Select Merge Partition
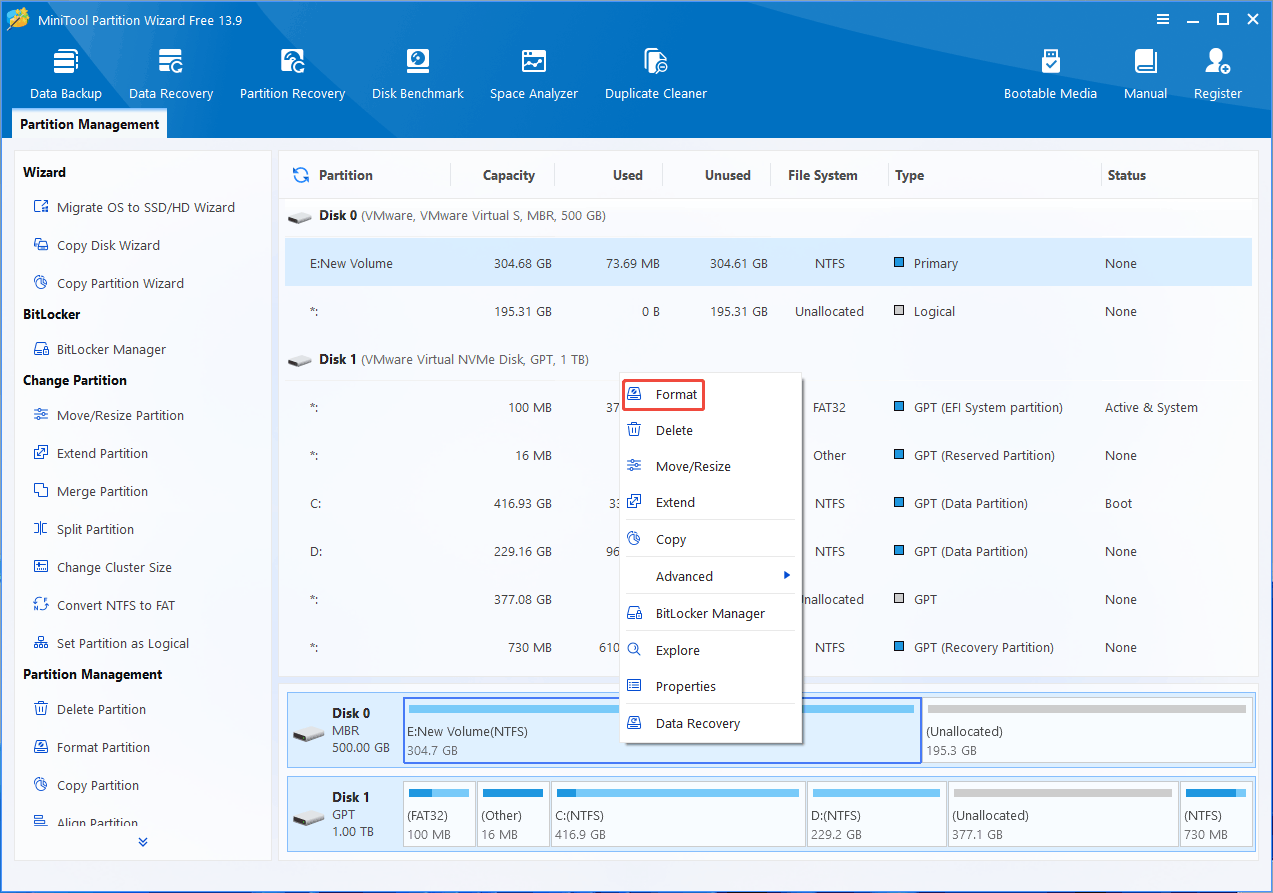The image size is (1273, 893). (x=91, y=491)
